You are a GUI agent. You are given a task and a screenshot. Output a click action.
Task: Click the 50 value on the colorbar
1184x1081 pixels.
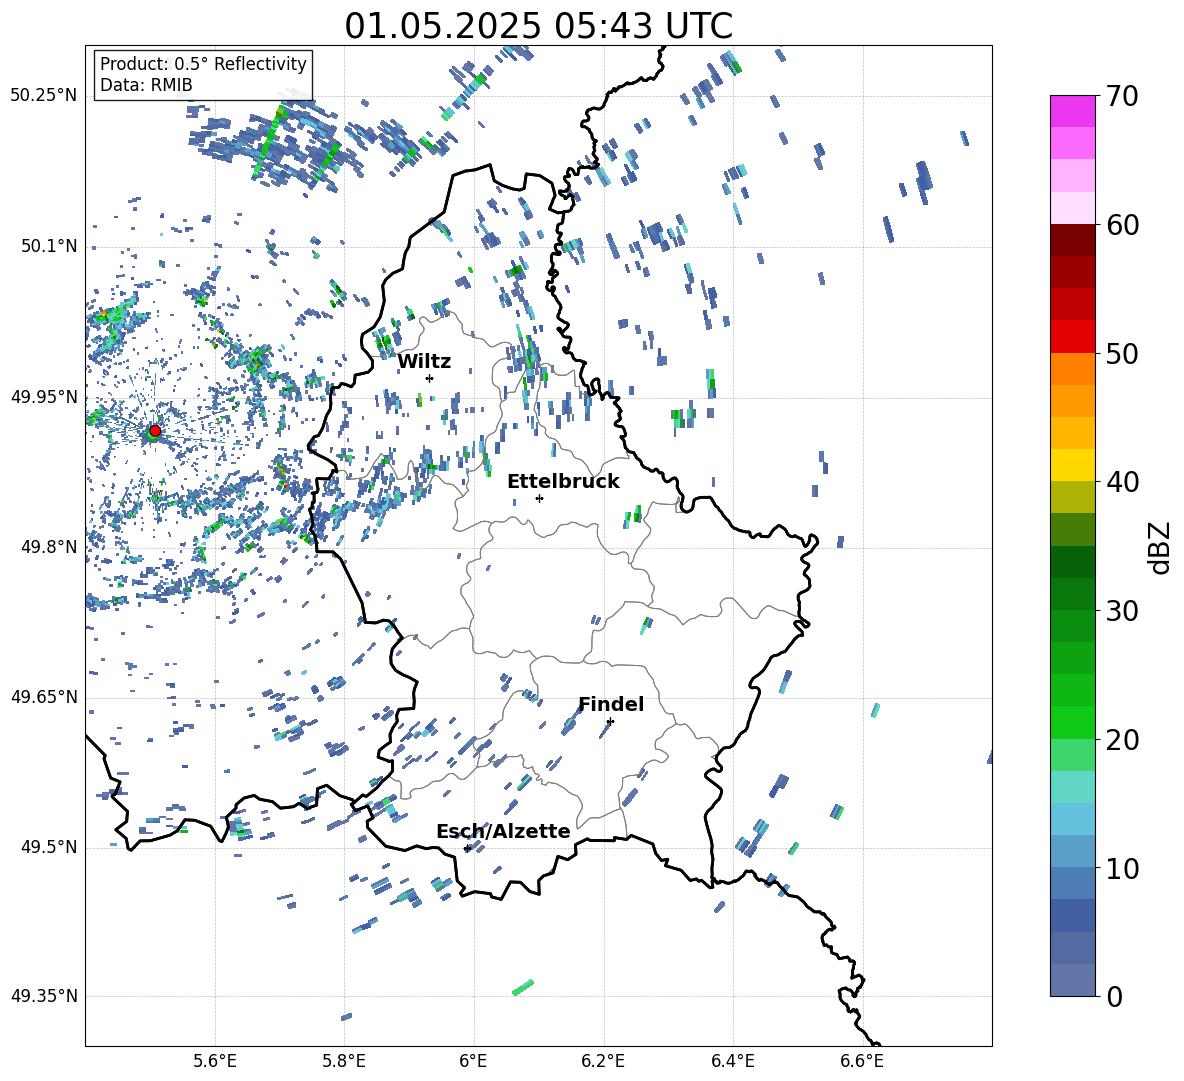(x=1123, y=353)
